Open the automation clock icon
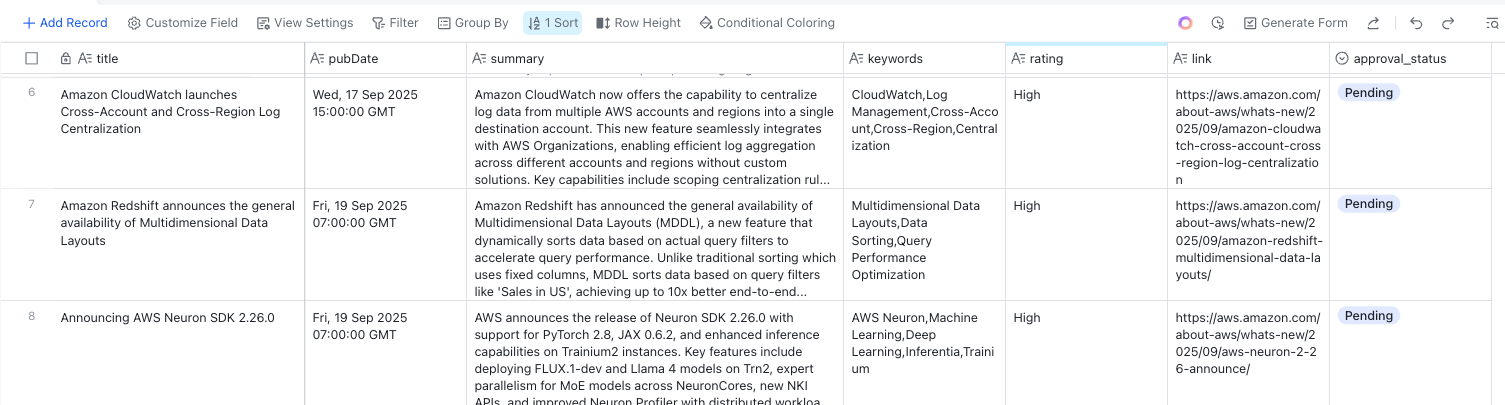Viewport: 1505px width, 405px height. [x=1217, y=23]
